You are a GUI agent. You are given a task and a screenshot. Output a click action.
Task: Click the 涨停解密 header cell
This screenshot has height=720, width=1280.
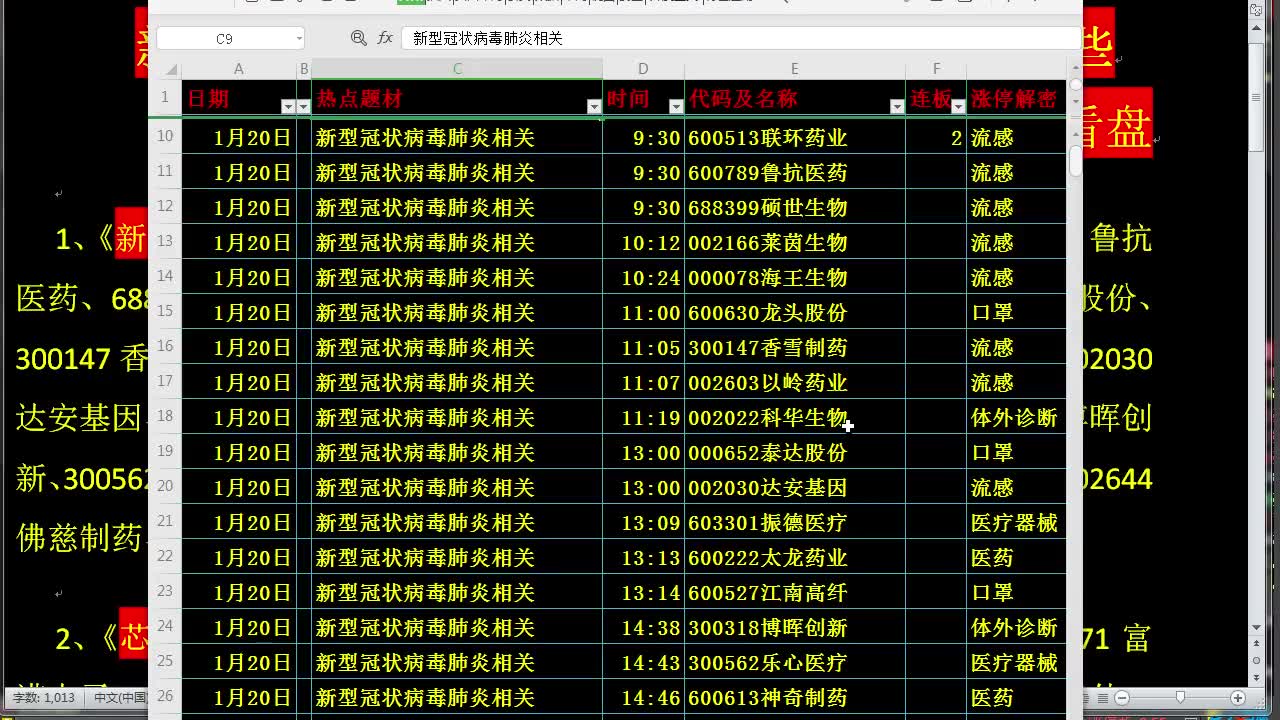[1016, 98]
